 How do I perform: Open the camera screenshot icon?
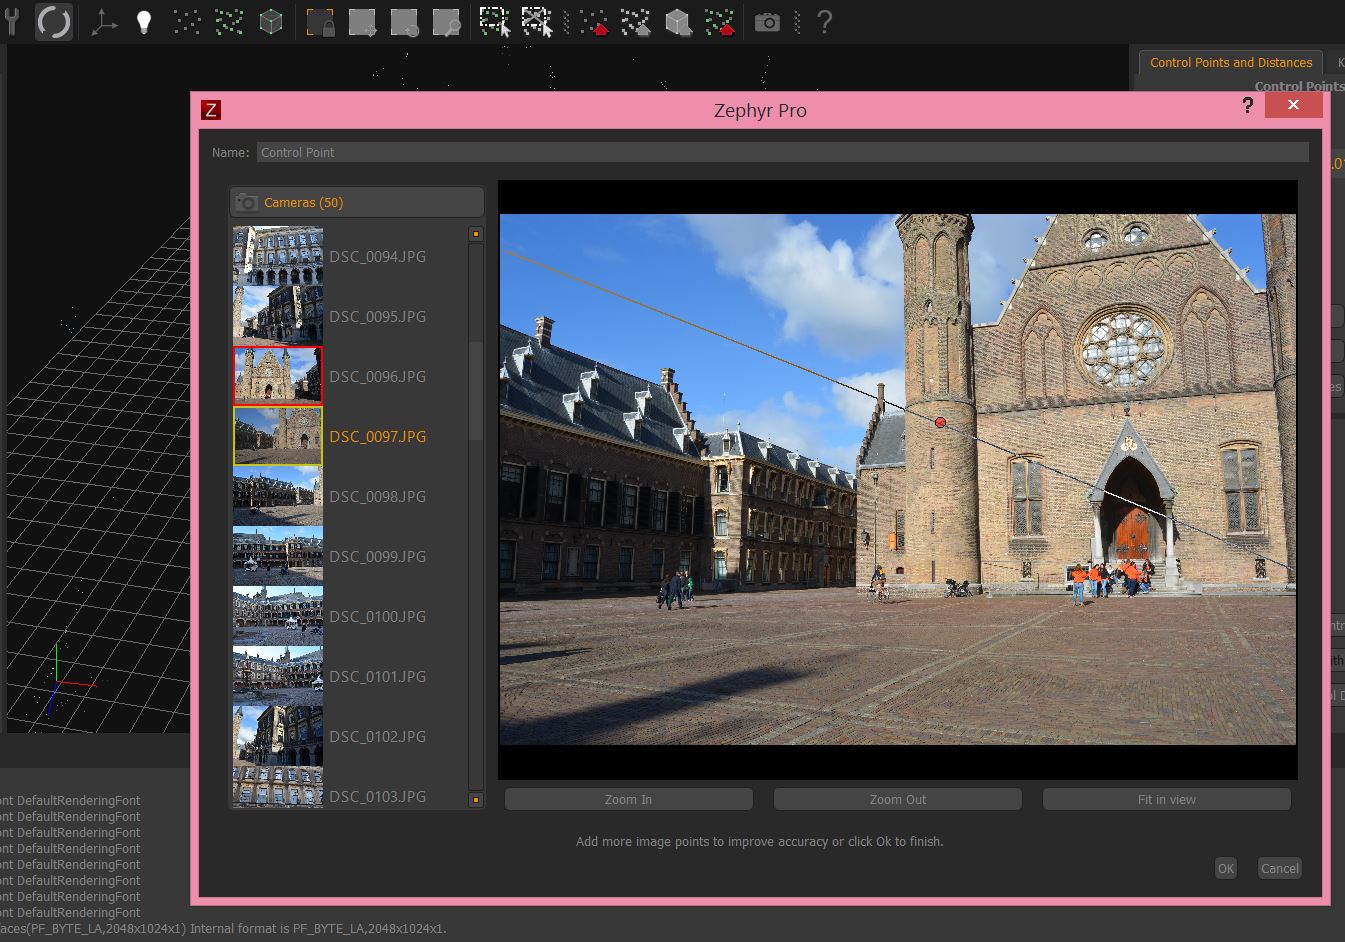click(767, 22)
